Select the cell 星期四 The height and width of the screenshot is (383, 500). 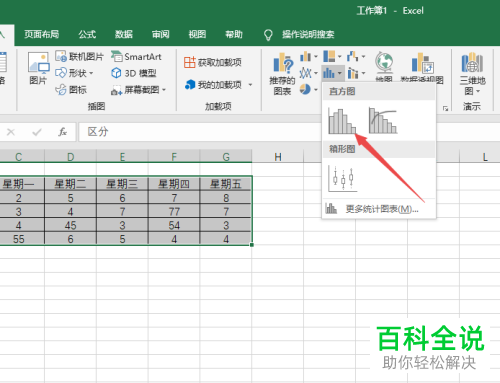[174, 184]
